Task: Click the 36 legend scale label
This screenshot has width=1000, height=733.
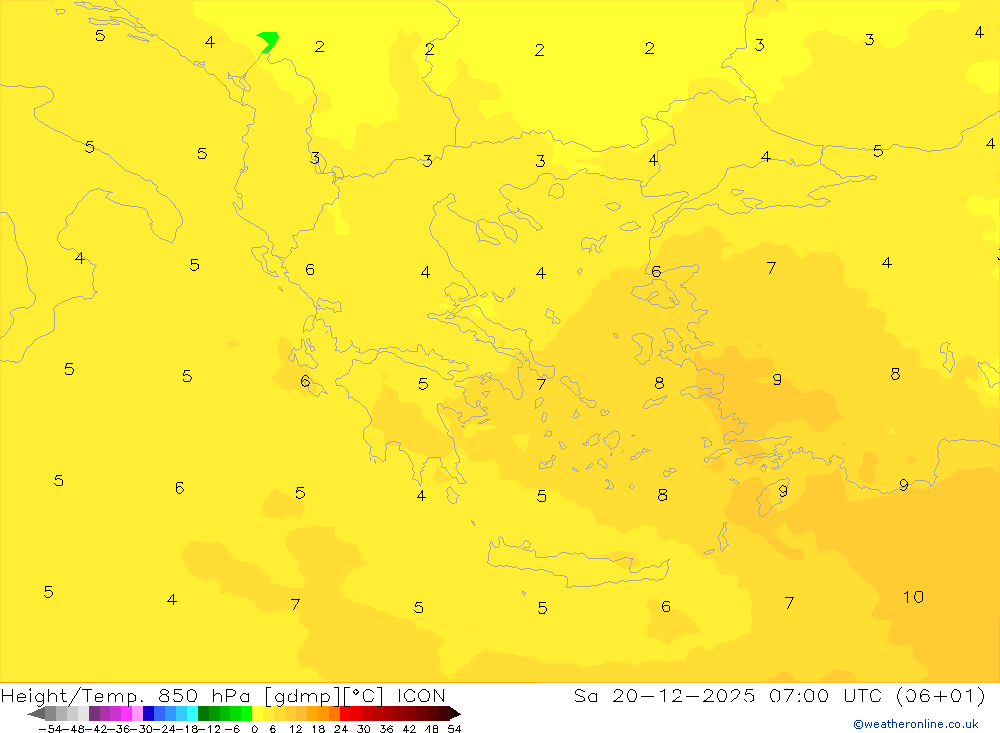Action: [x=386, y=729]
